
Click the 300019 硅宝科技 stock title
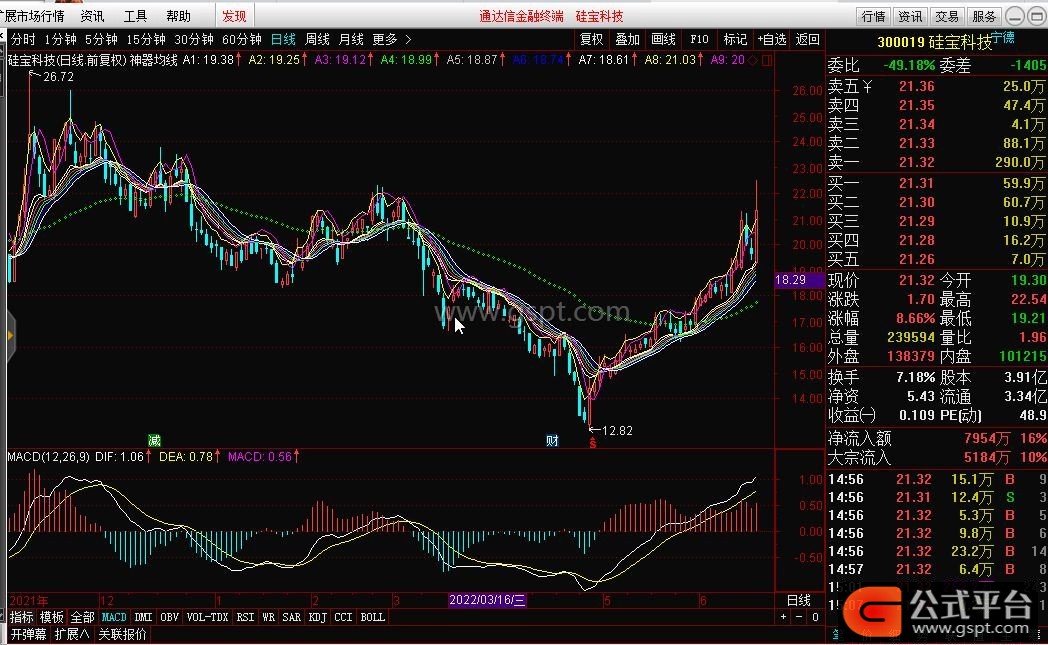934,42
